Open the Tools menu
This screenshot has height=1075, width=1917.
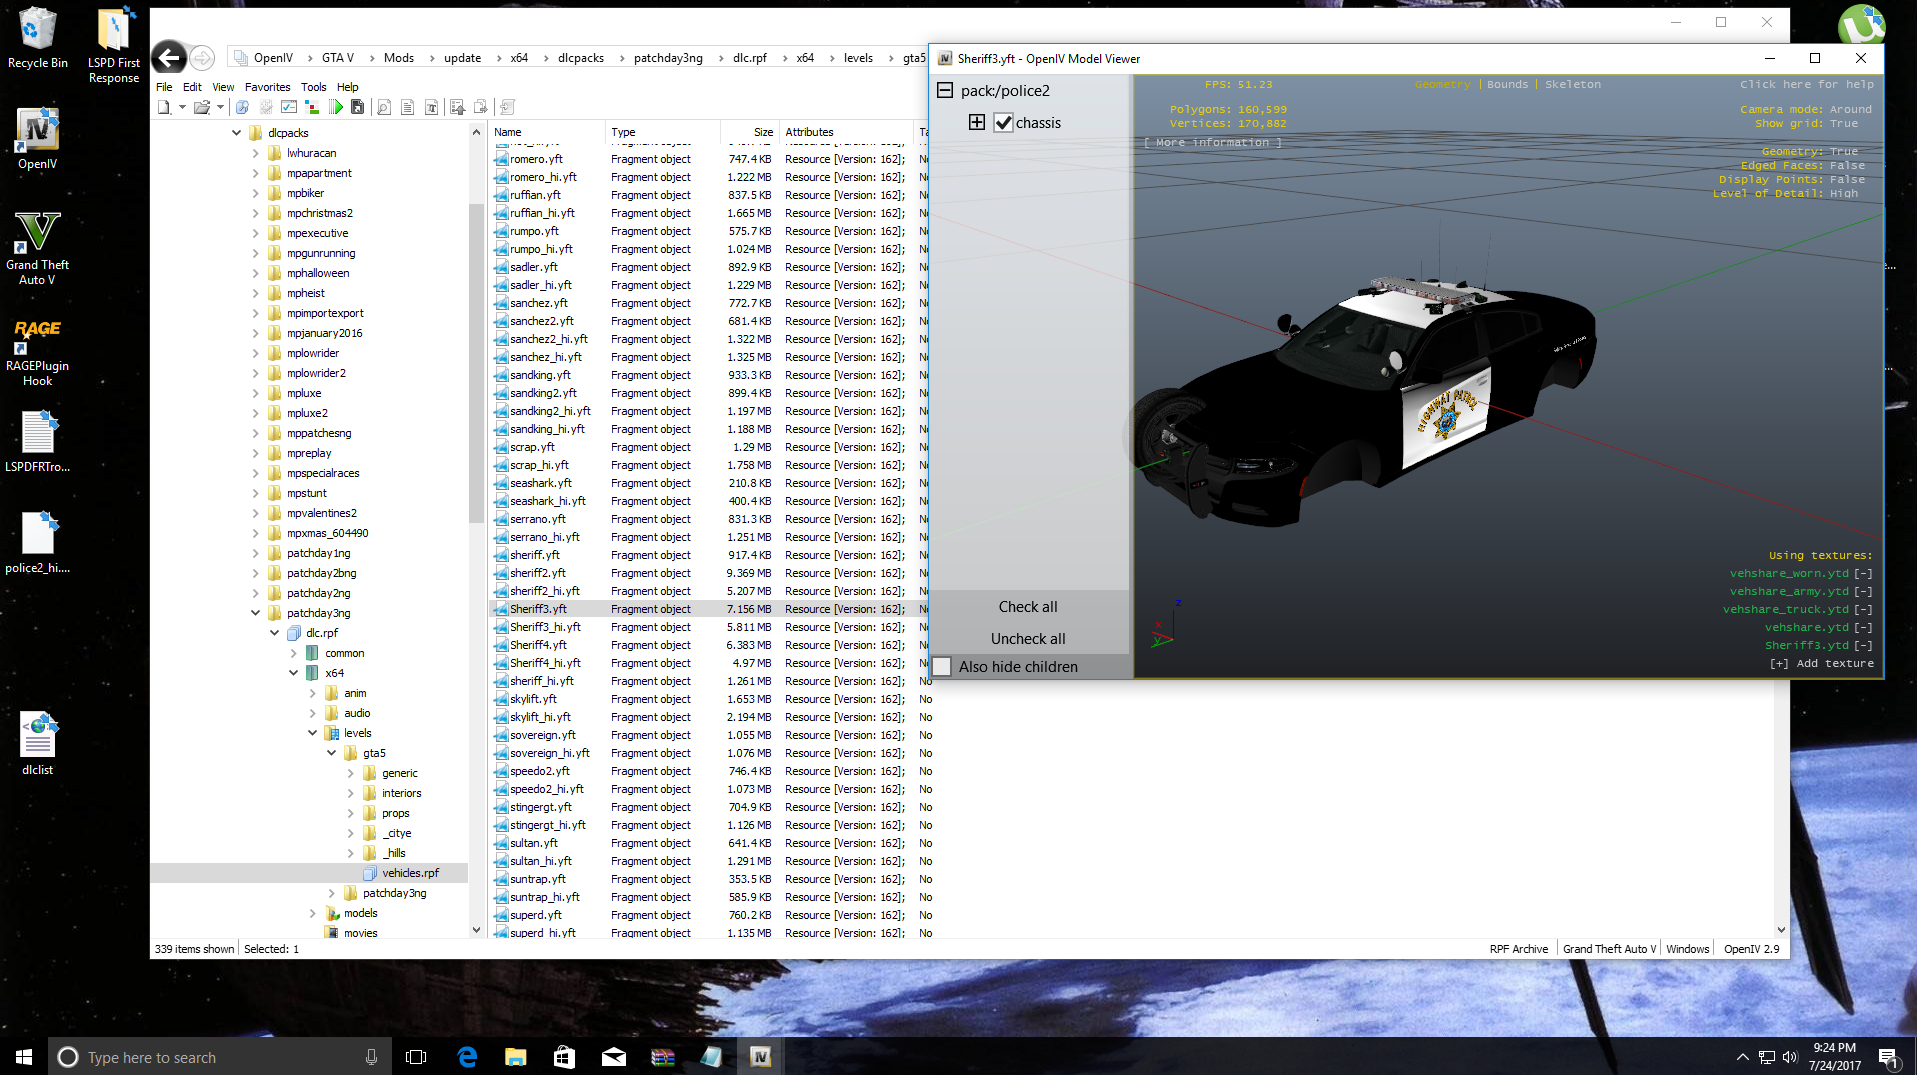[x=313, y=87]
